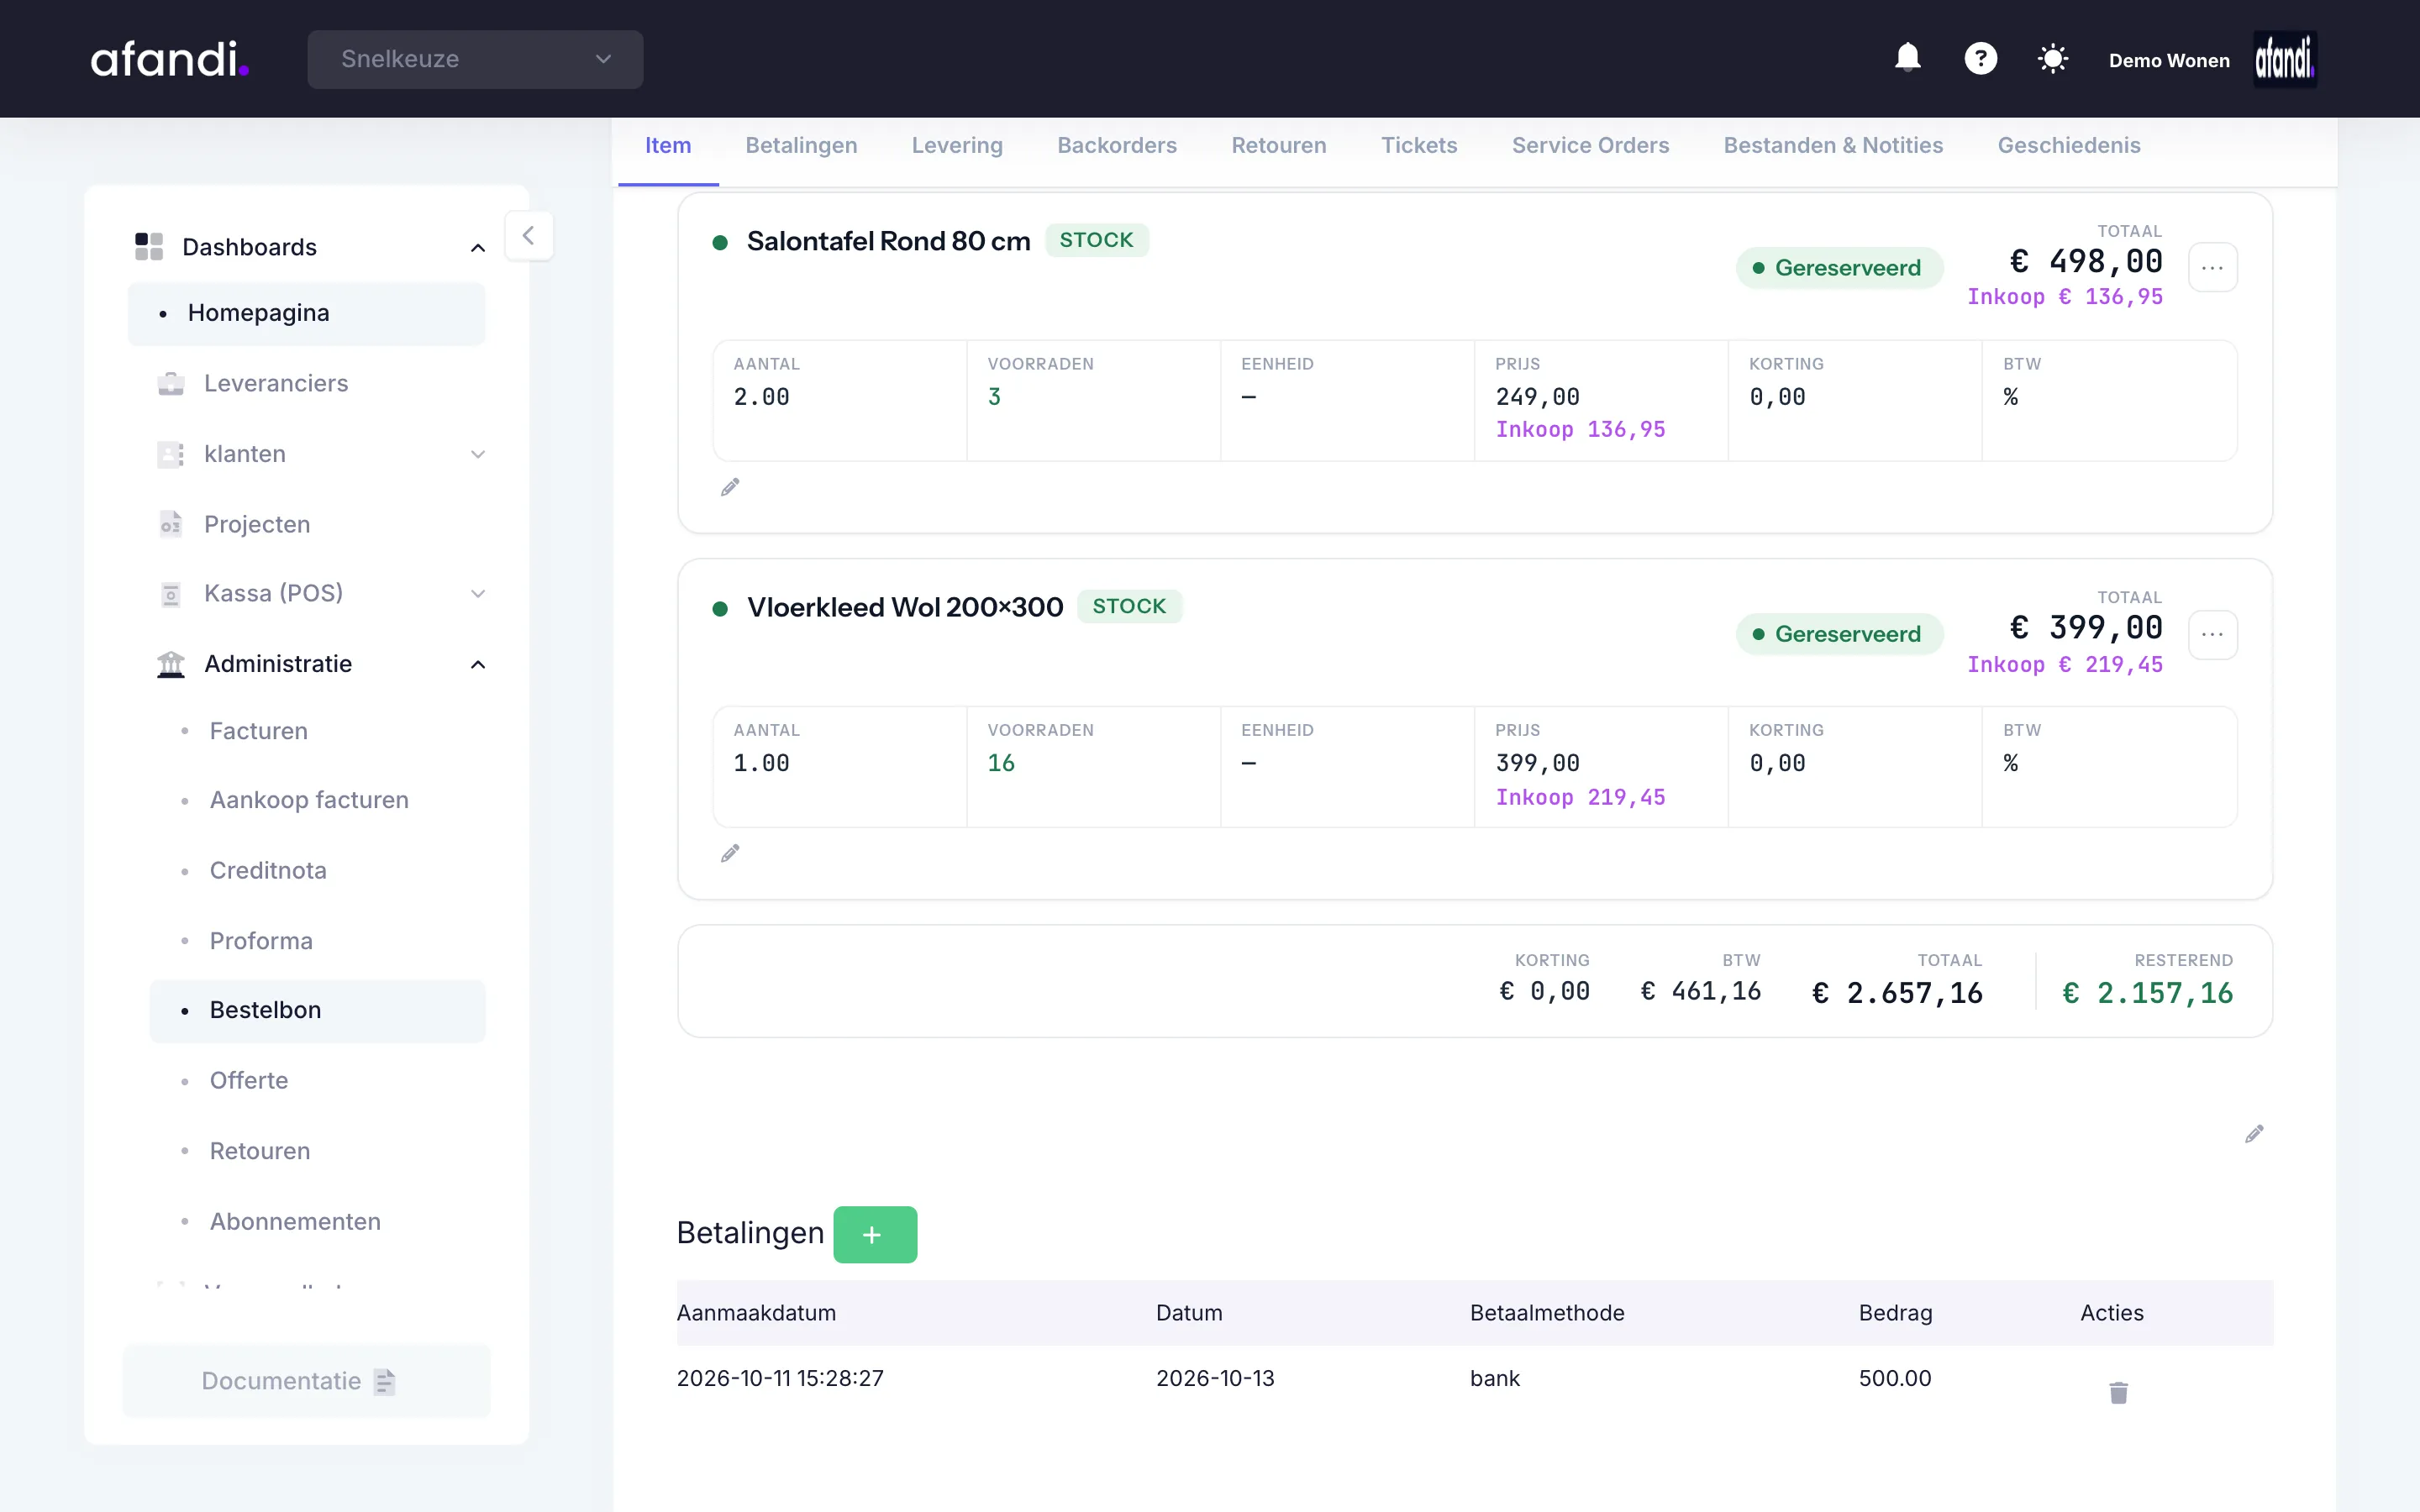Open the Geschiedenis tab
2420x1512 pixels.
[2069, 145]
